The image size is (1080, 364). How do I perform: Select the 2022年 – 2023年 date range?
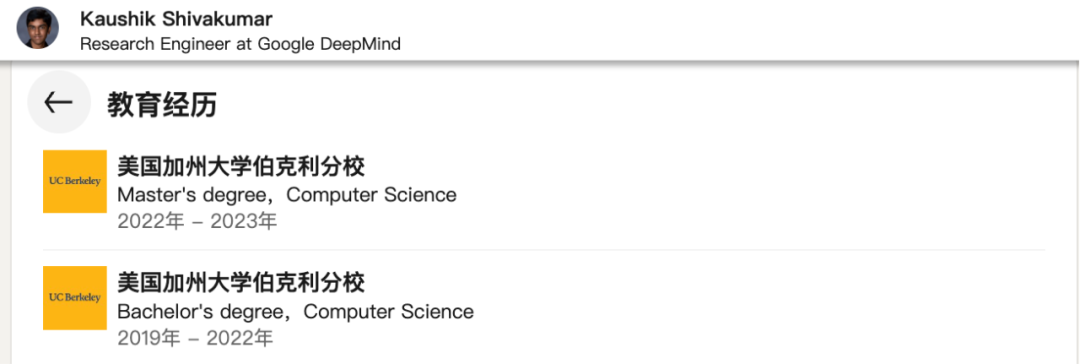197,222
